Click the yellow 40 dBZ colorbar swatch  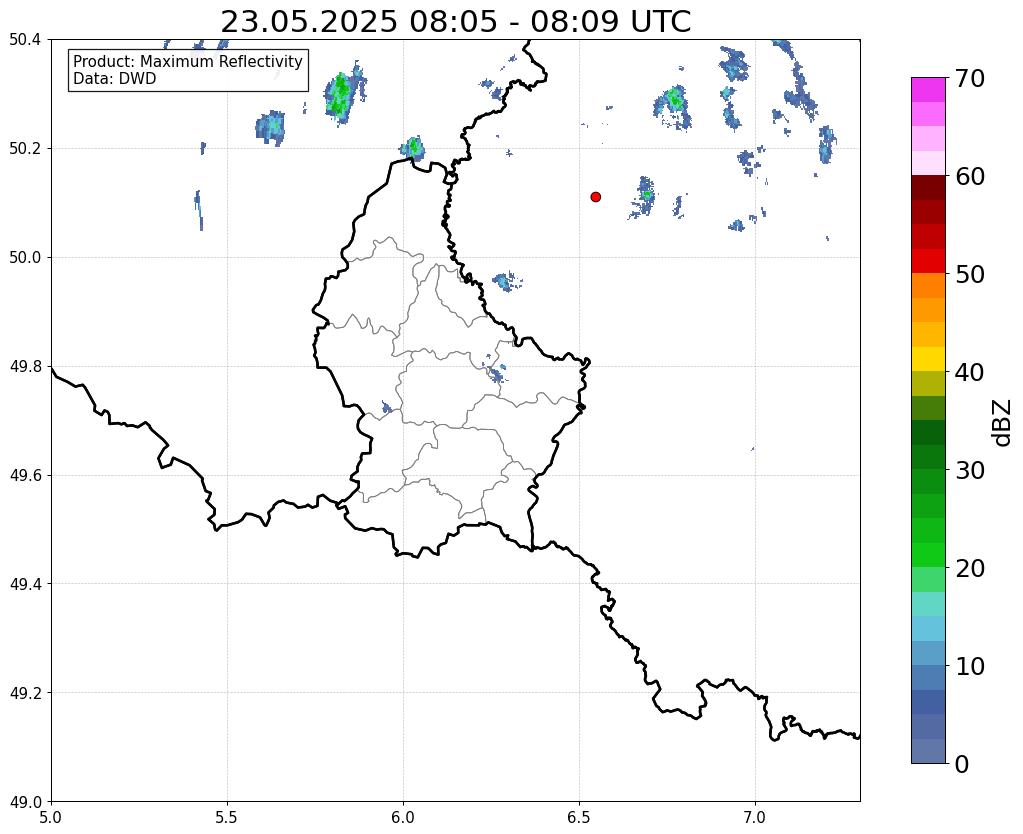[928, 359]
